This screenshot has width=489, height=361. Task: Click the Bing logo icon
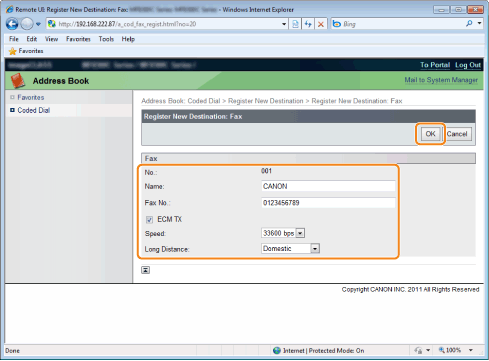coord(337,24)
